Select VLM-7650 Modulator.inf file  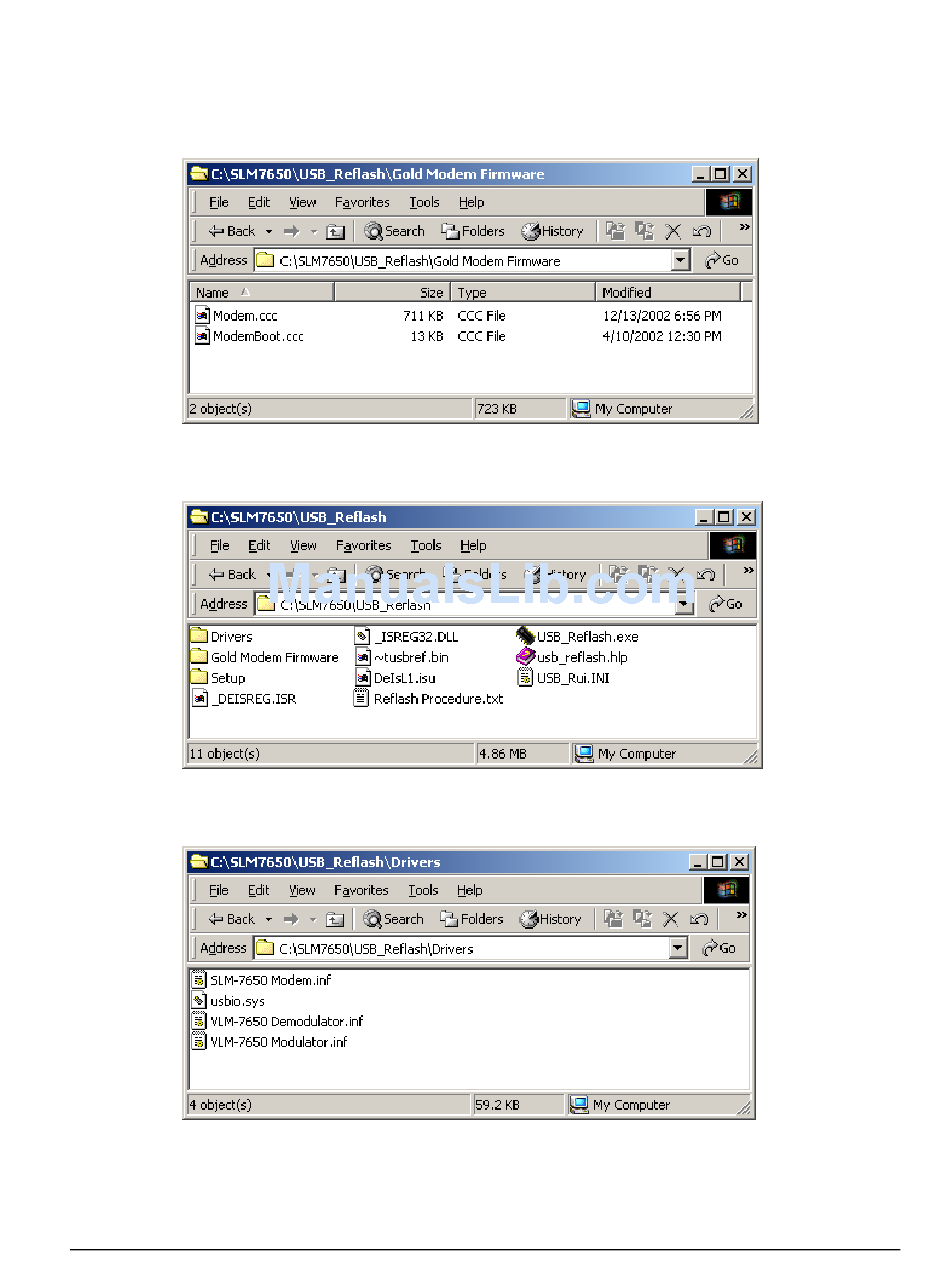270,1043
